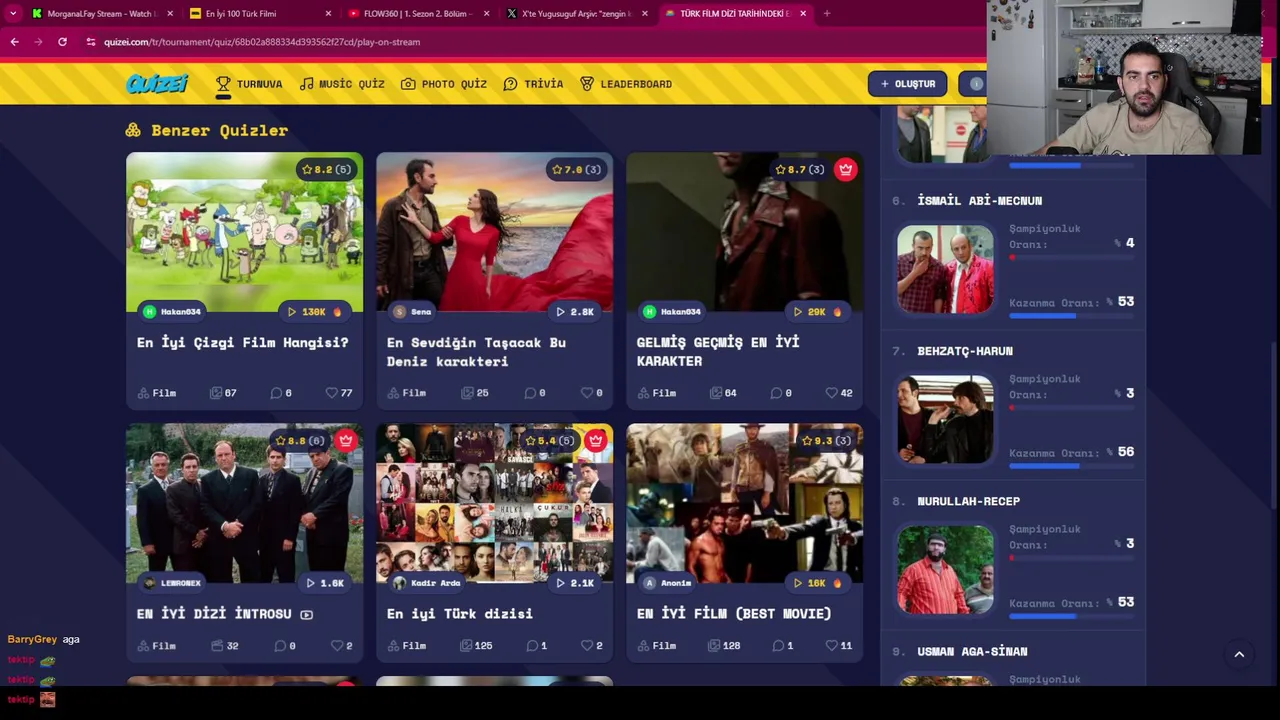
Task: Click the crown badge on Gelmiş Geçmiş card
Action: pyautogui.click(x=846, y=169)
